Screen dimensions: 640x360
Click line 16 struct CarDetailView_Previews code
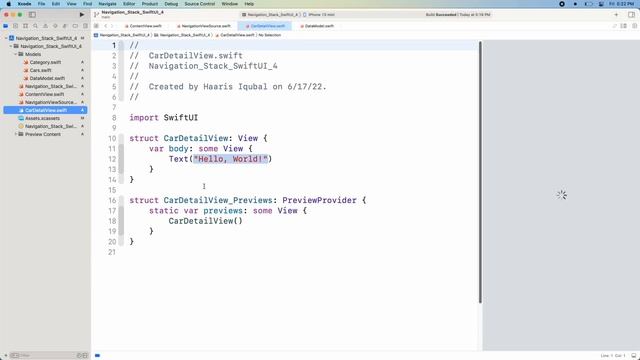(247, 200)
